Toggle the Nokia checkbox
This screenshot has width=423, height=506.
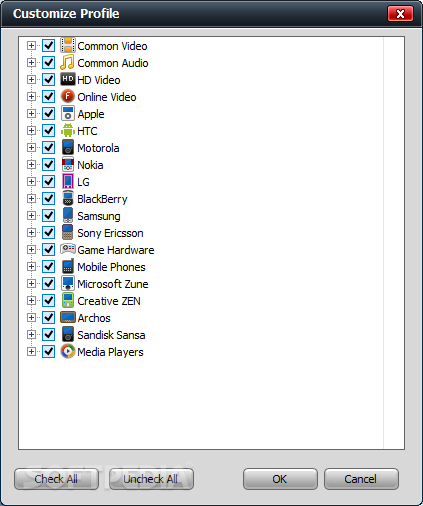point(49,164)
